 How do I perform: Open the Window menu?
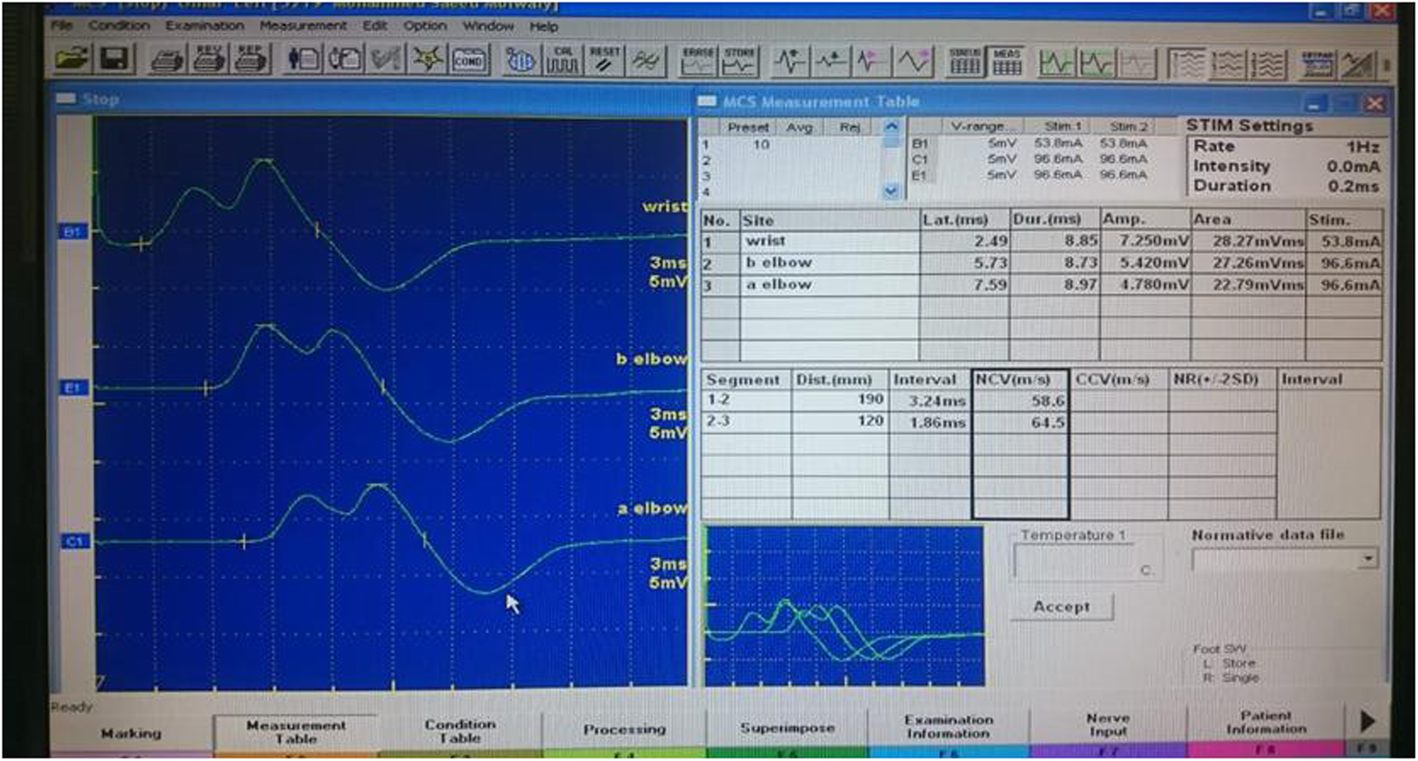(x=489, y=26)
